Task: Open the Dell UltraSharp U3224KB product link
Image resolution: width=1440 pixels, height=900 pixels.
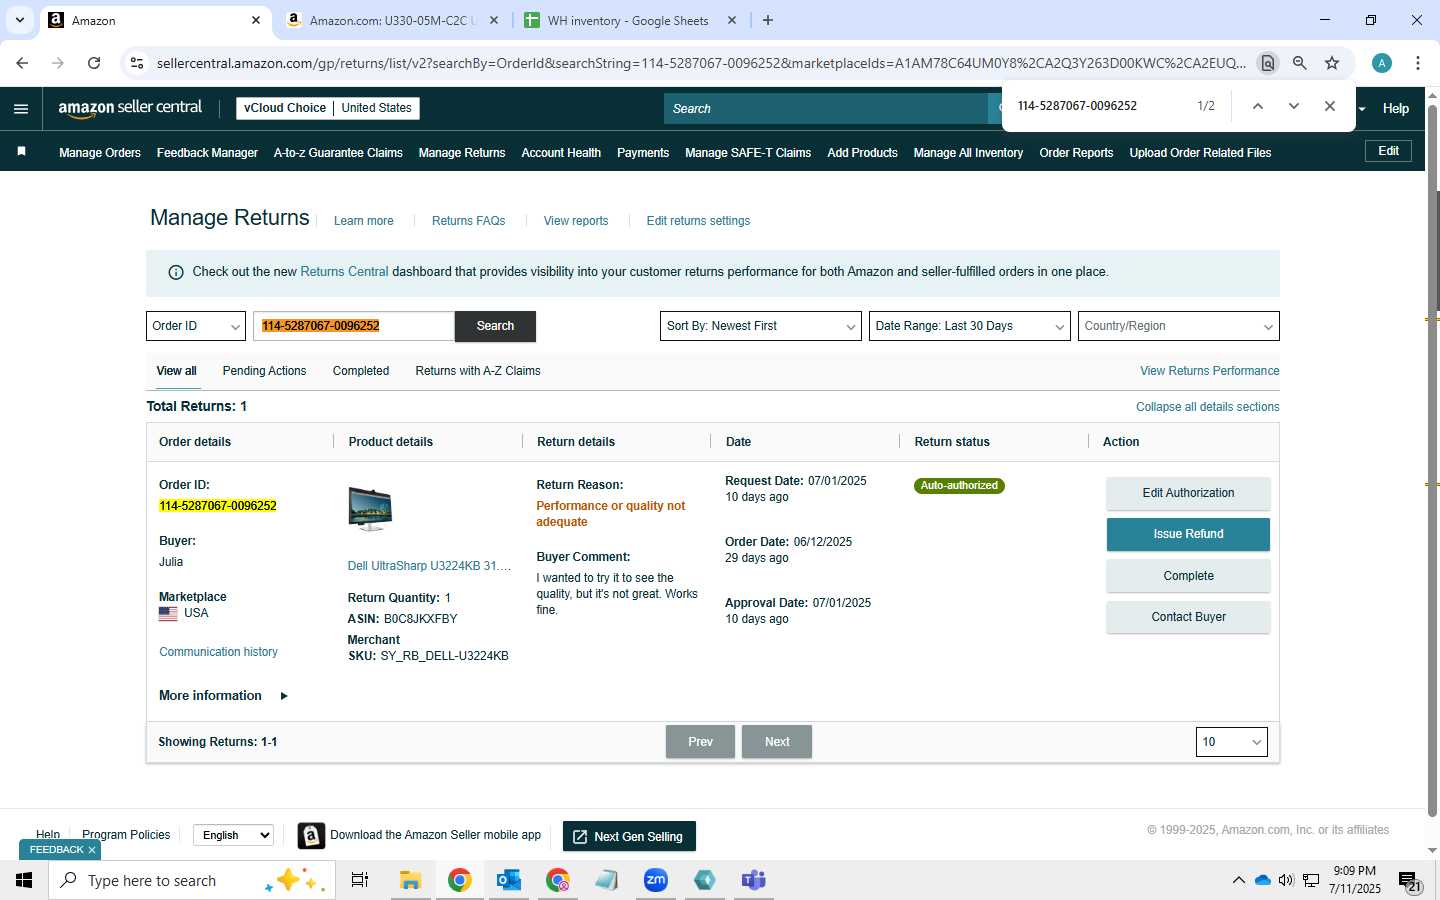Action: 429,566
